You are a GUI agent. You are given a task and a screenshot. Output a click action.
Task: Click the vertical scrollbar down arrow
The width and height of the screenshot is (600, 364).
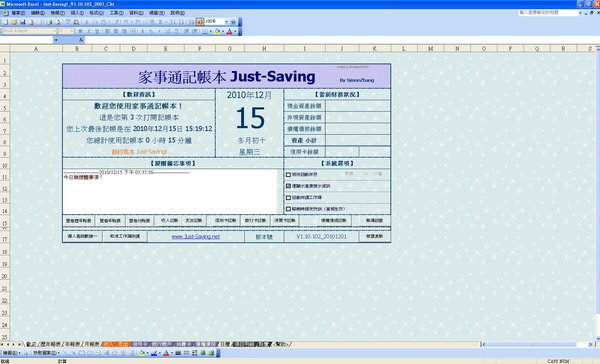[x=598, y=338]
